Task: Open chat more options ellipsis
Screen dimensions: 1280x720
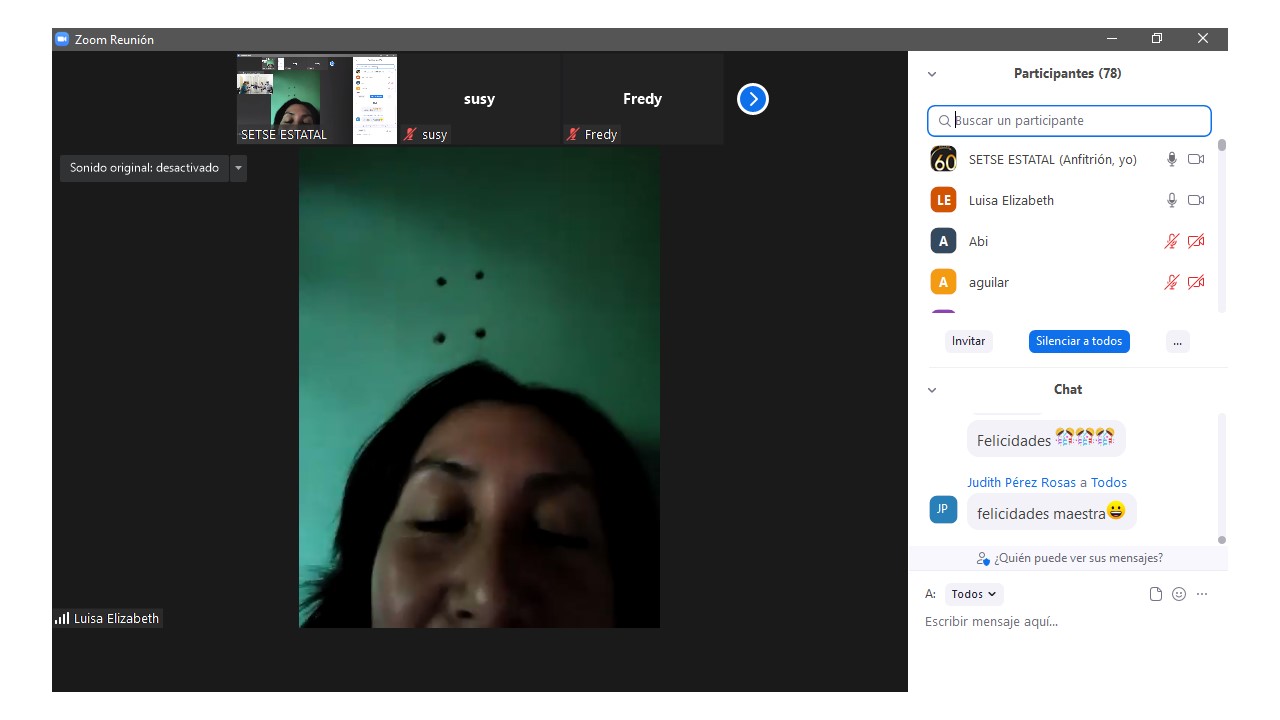Action: 1202,594
